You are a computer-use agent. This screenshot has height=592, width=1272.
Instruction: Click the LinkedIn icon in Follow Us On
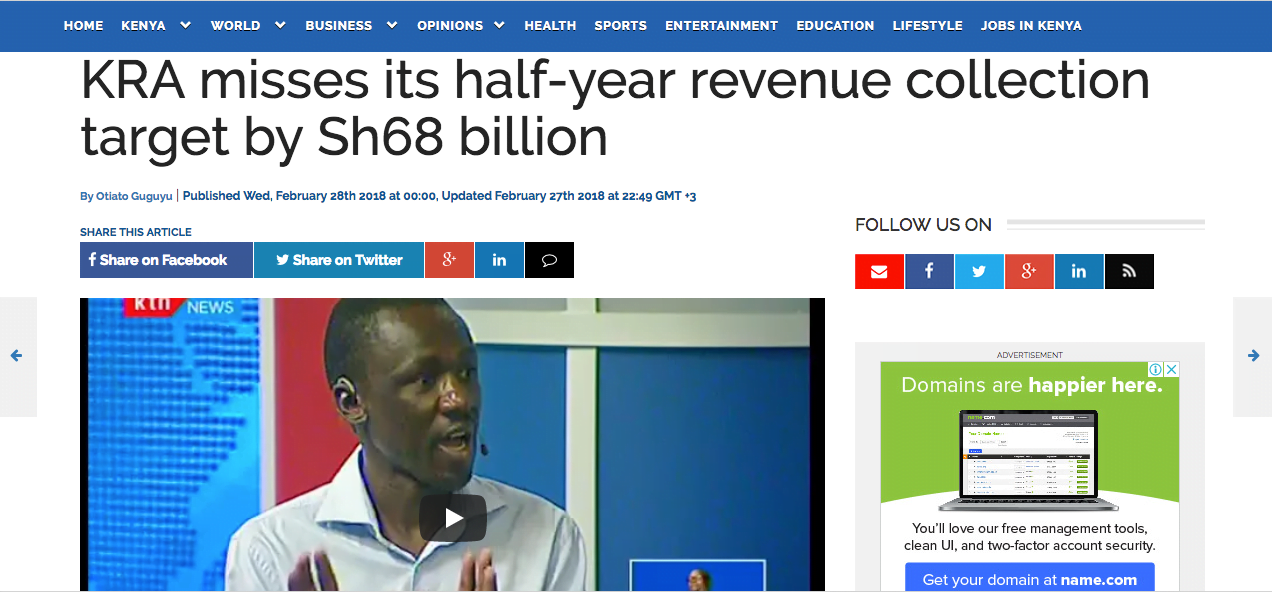[1079, 271]
